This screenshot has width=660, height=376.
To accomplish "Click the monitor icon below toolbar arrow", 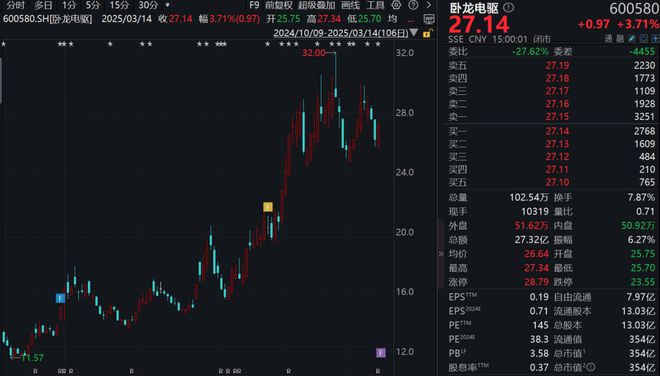I will pyautogui.click(x=429, y=19).
